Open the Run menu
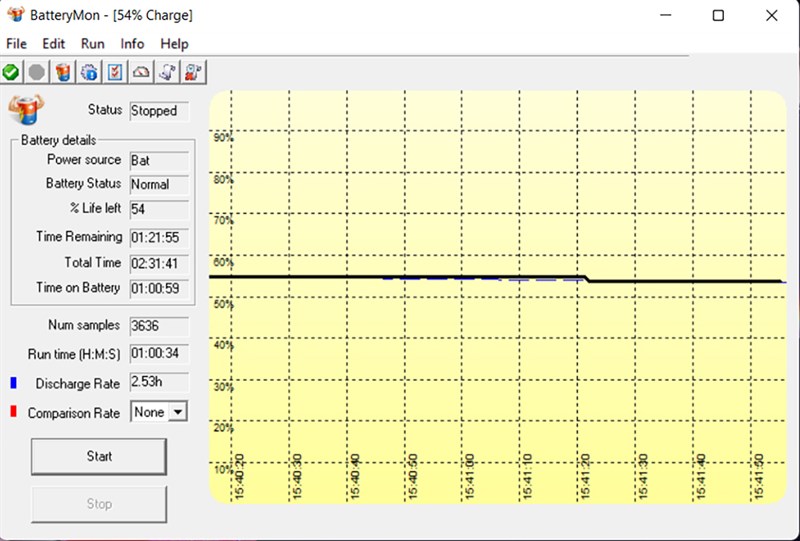800x541 pixels. pos(93,44)
